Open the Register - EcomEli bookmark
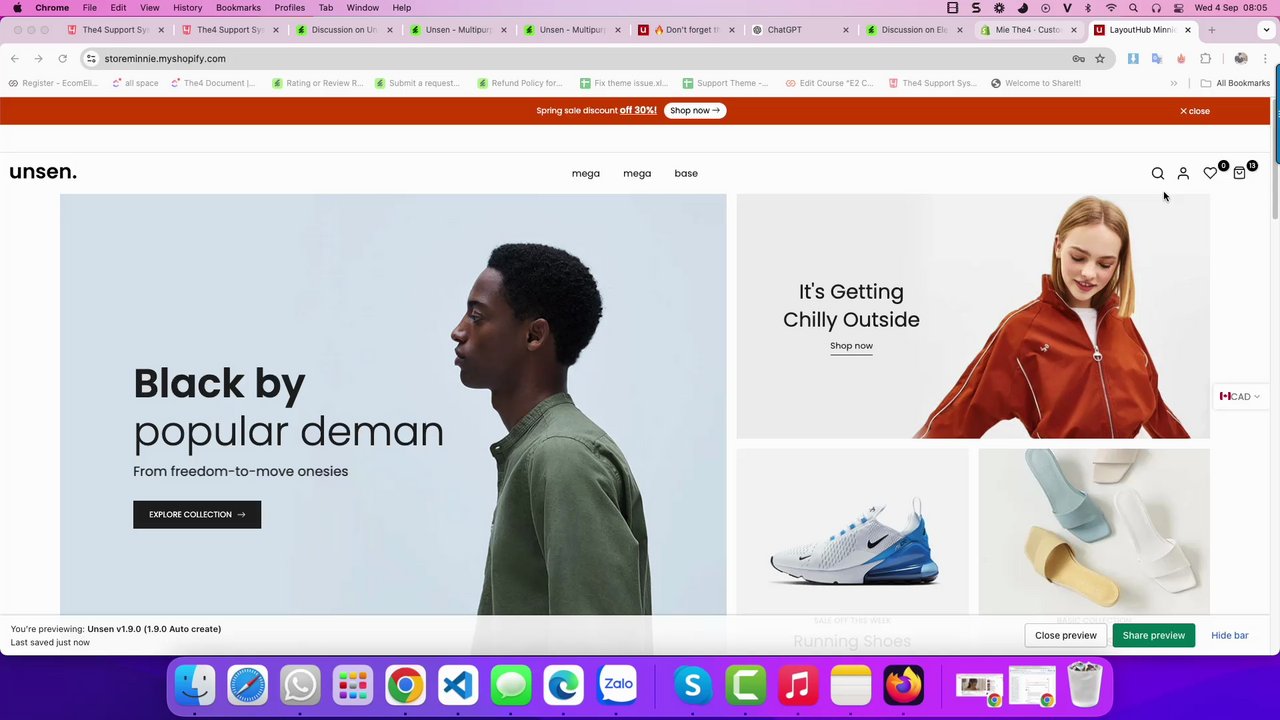The height and width of the screenshot is (720, 1280). pos(53,83)
